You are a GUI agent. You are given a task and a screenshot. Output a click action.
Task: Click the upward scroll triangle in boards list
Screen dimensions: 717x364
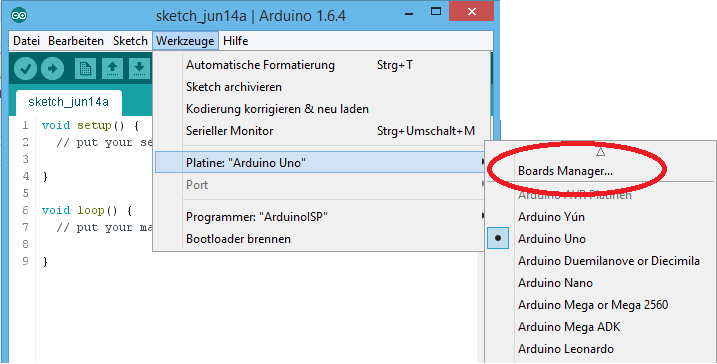click(x=600, y=151)
